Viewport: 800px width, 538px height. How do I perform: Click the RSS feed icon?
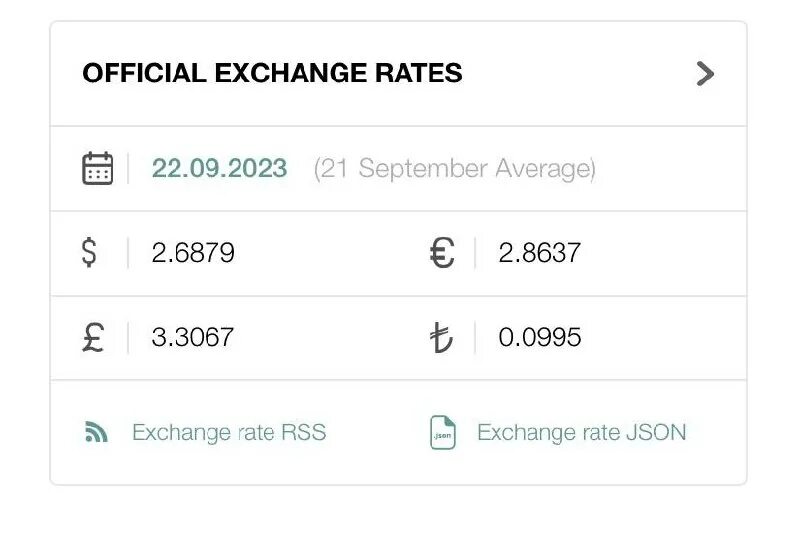pos(96,432)
